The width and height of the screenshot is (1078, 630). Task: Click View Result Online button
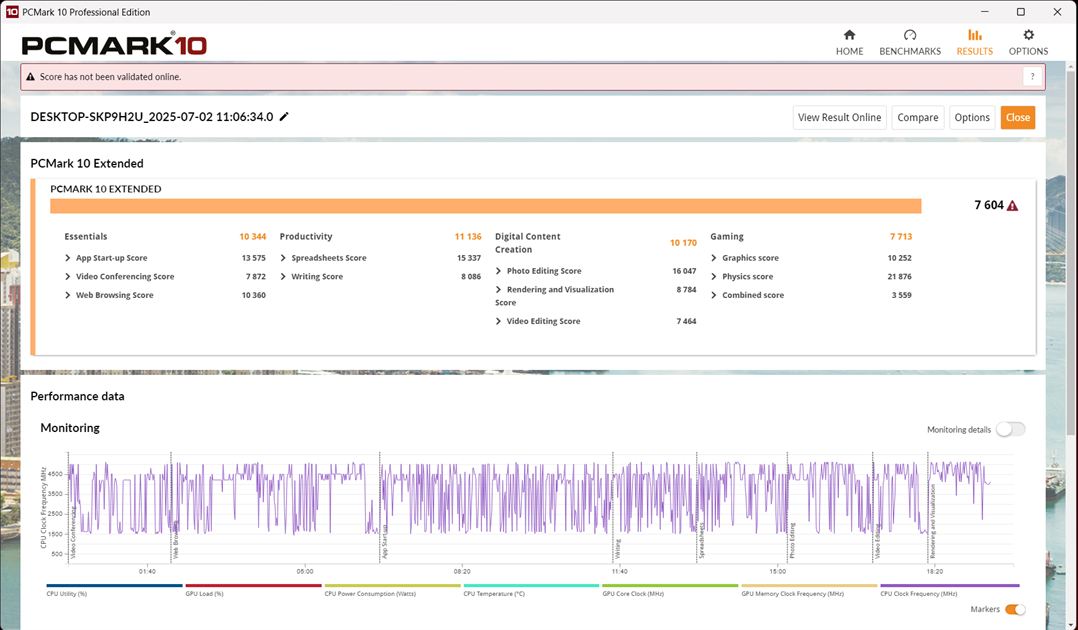point(839,118)
